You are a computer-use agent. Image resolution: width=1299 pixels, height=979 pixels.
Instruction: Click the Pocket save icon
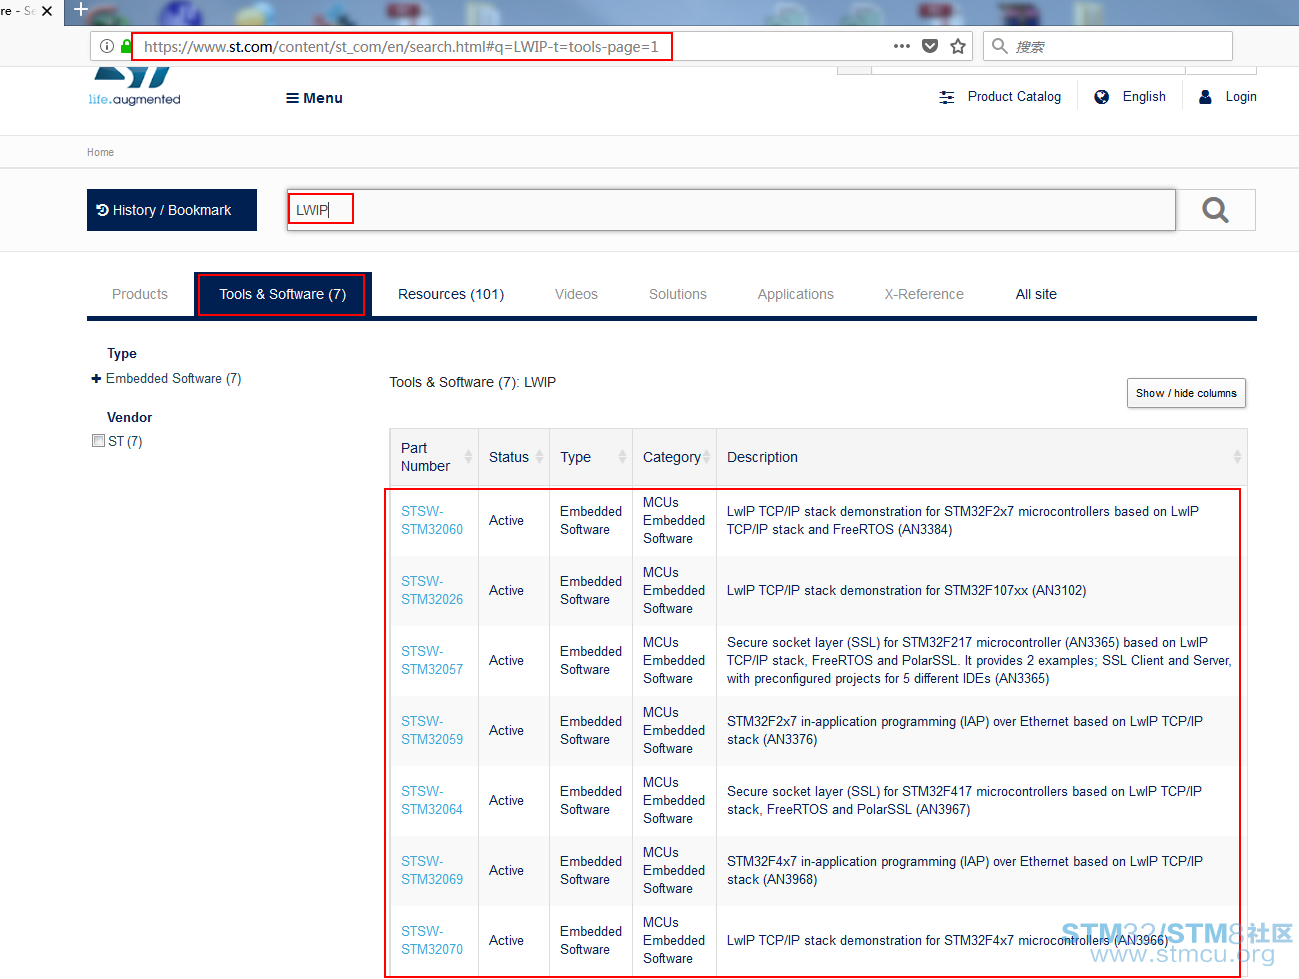[x=930, y=46]
